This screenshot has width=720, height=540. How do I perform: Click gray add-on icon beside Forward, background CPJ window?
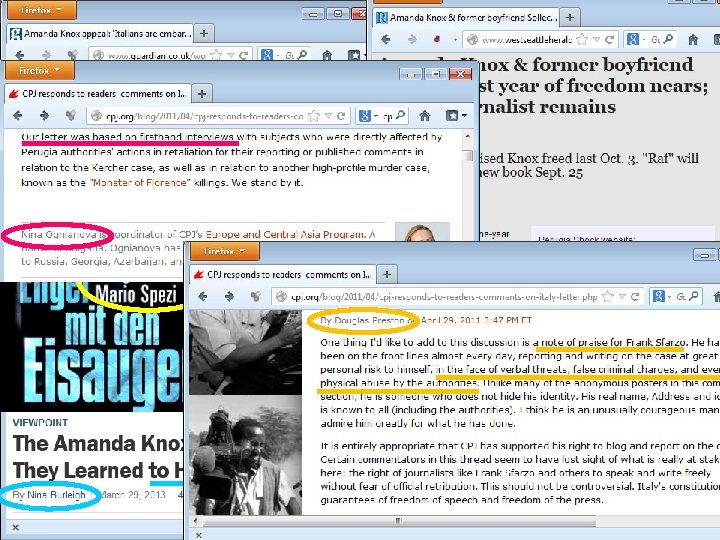(x=70, y=116)
